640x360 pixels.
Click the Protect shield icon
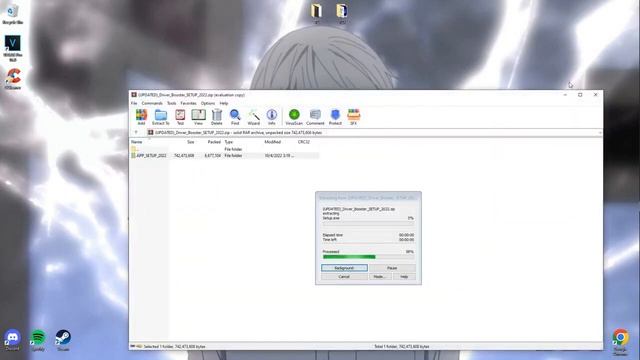coord(335,117)
